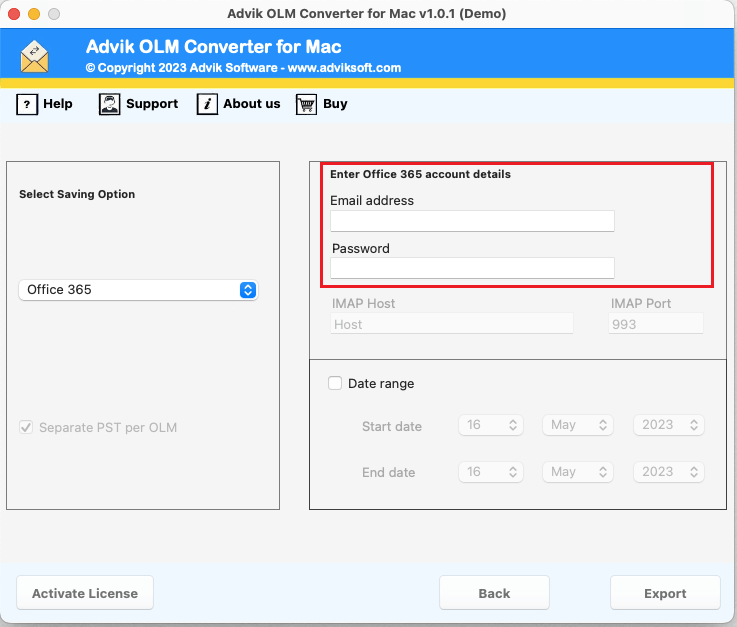Open the Help menu label
This screenshot has height=627, width=737.
click(58, 103)
